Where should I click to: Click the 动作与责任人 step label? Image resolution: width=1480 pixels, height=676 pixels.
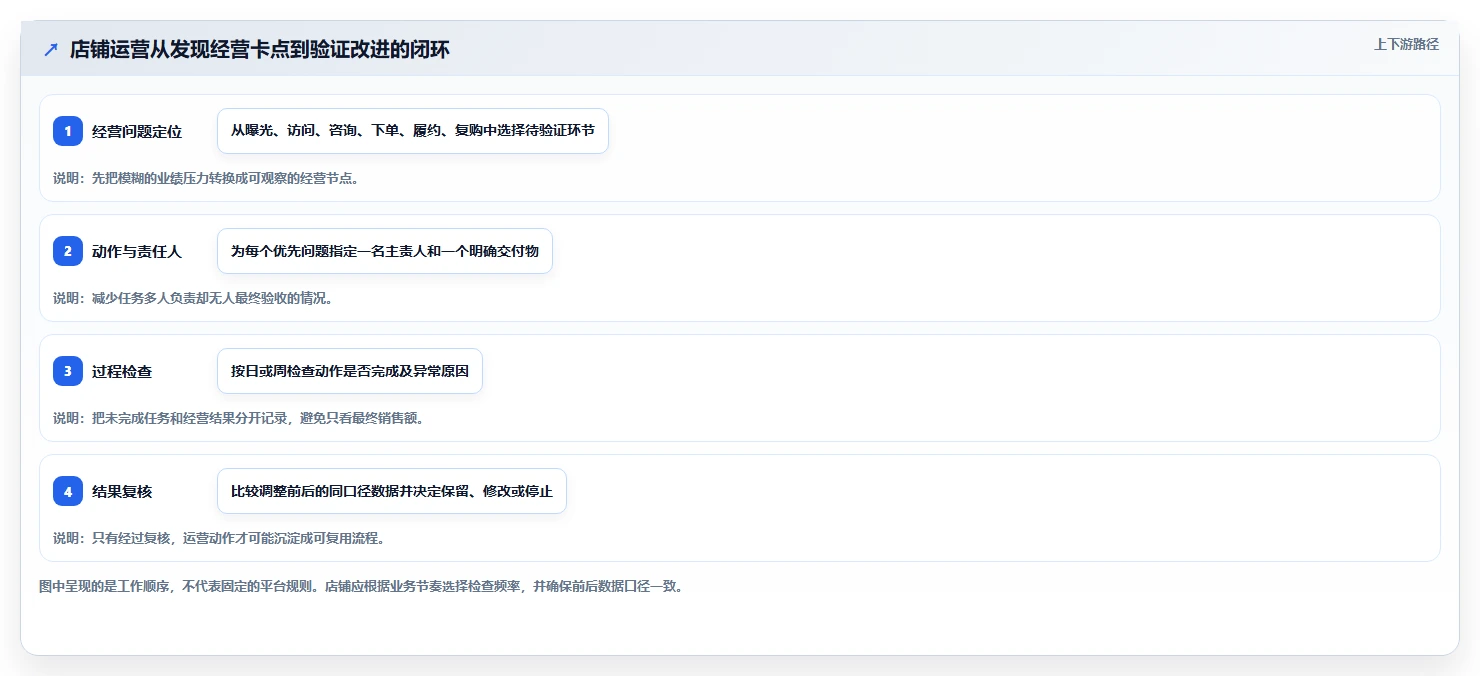coord(137,251)
